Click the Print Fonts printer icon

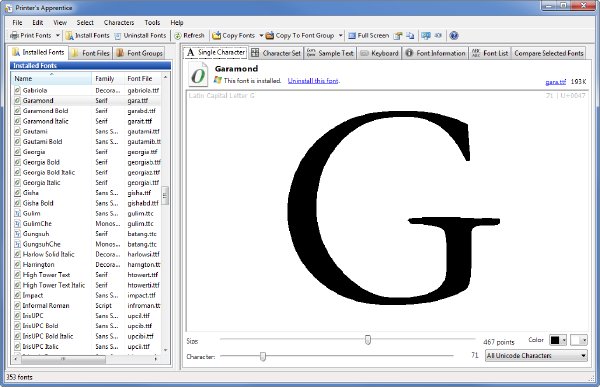click(14, 36)
